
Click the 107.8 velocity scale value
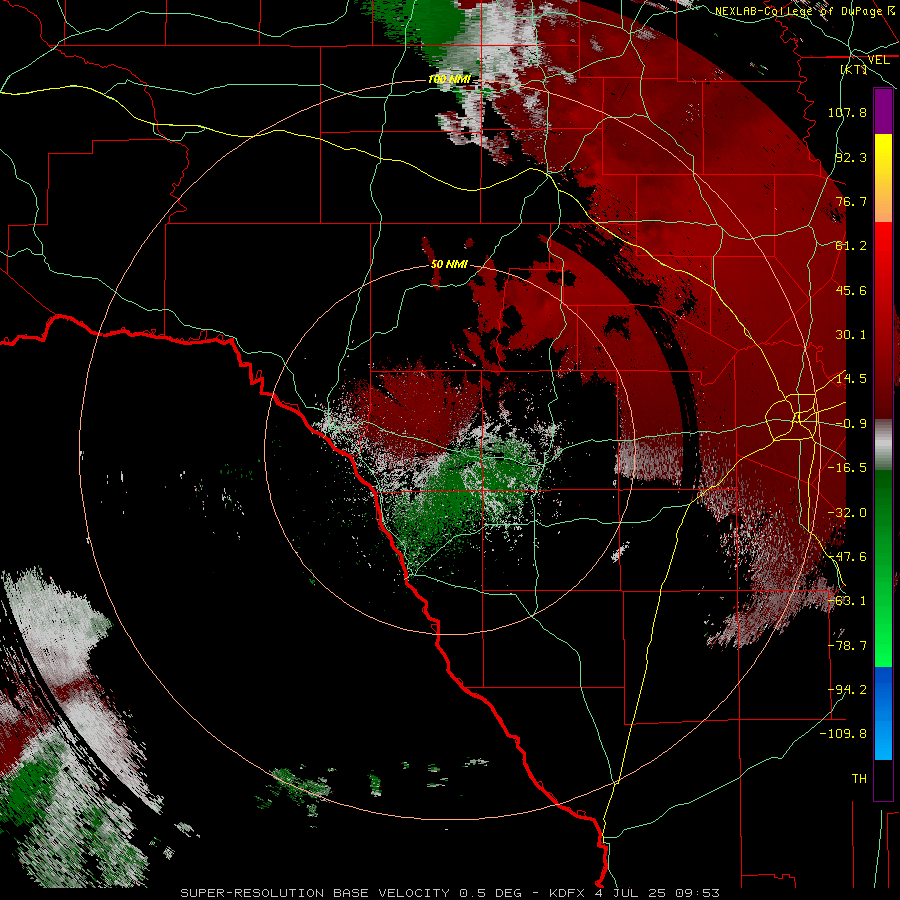[847, 112]
